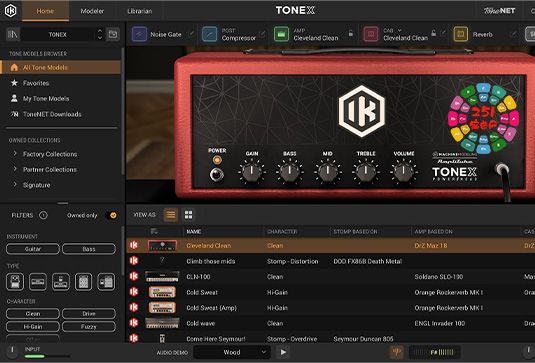This screenshot has width=535, height=363.
Task: Switch to list view
Action: point(171,215)
